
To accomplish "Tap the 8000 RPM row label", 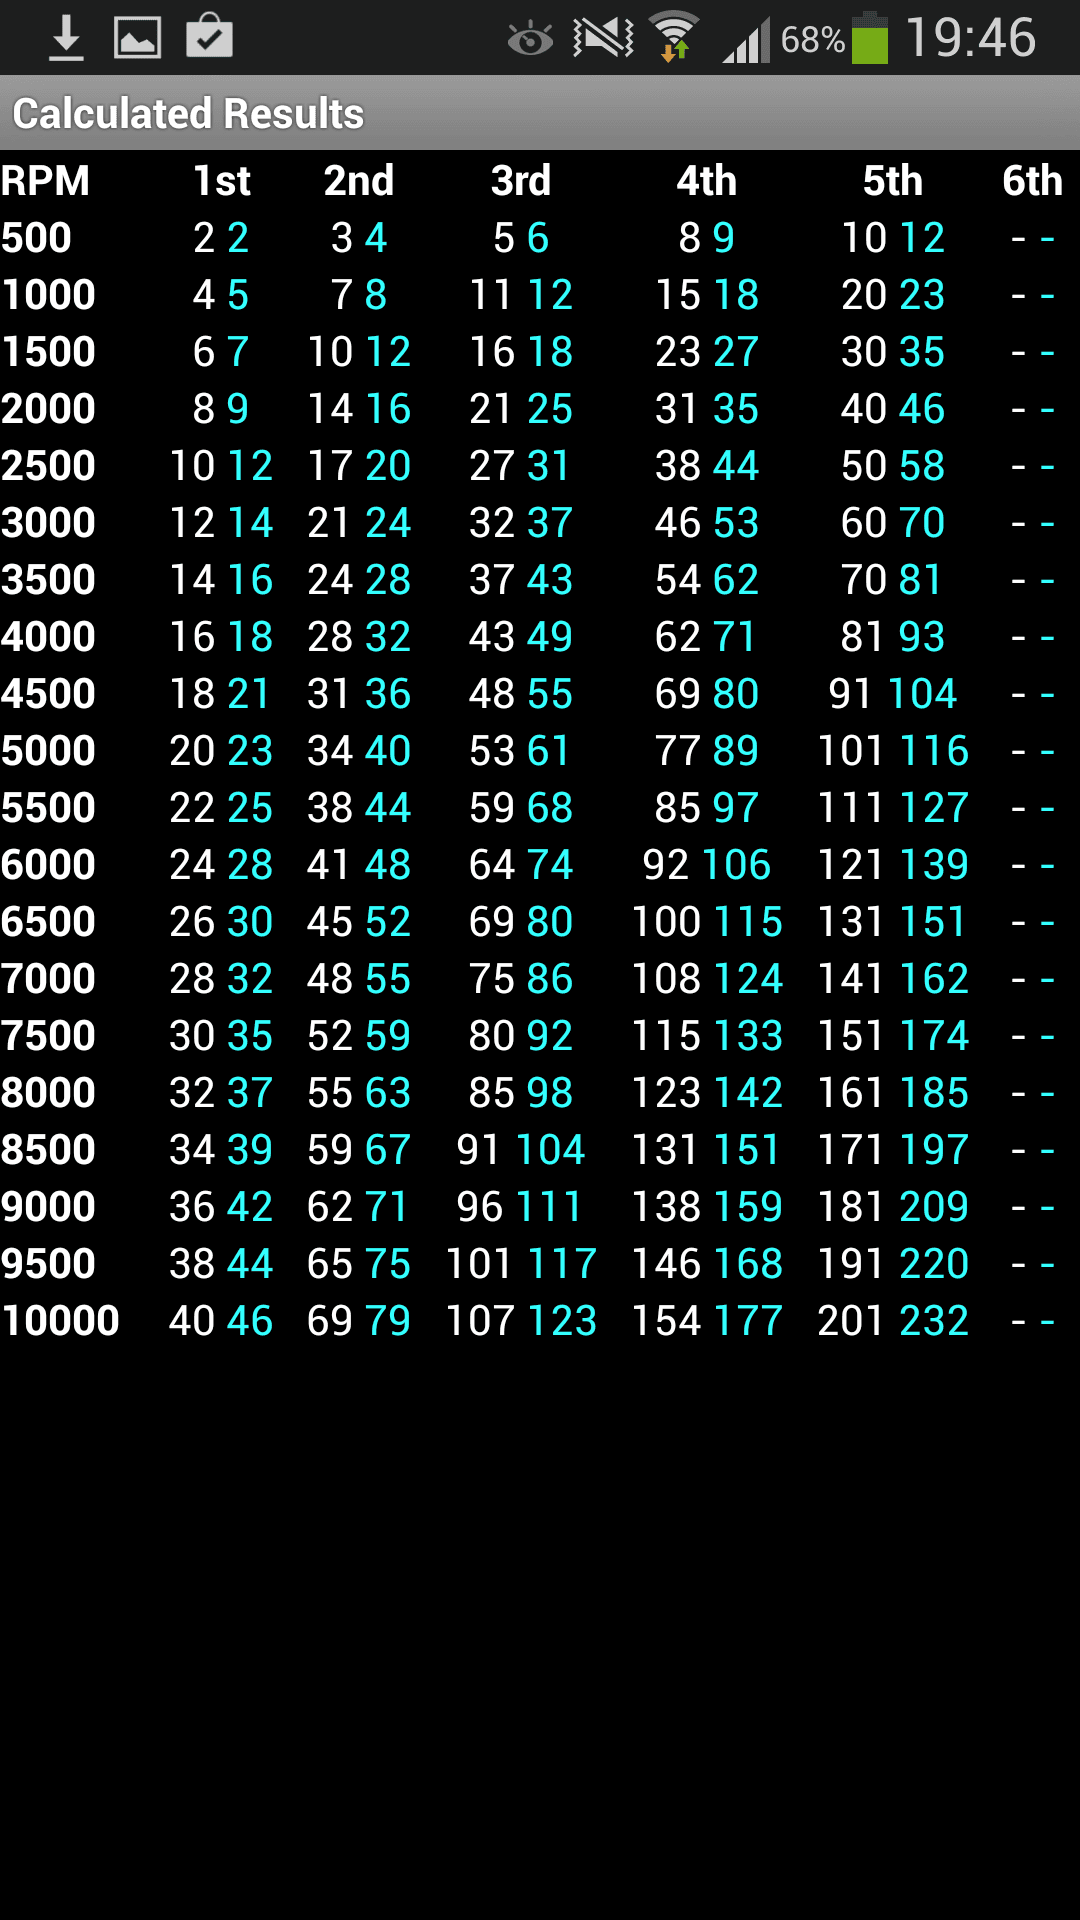I will [48, 1093].
